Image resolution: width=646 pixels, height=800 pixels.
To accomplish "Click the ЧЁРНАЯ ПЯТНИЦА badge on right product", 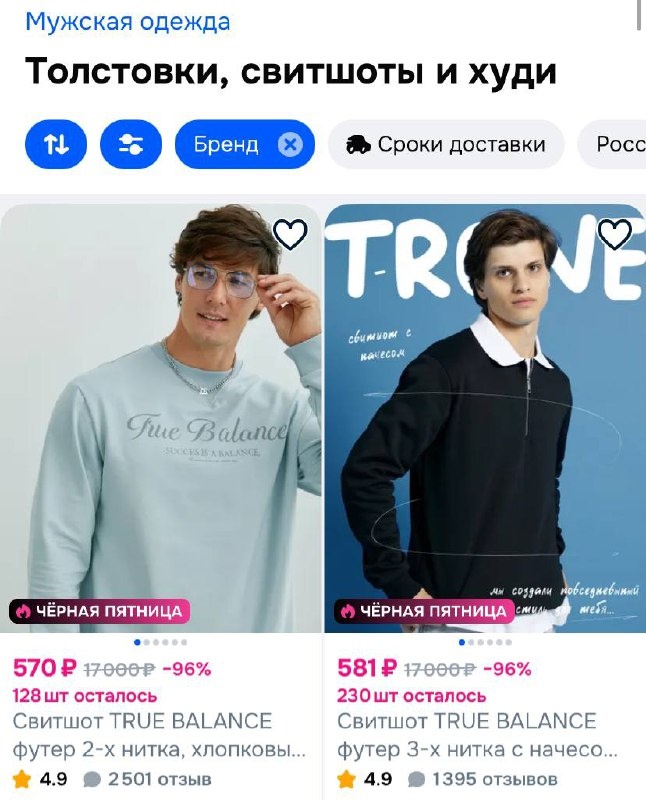I will coord(424,611).
